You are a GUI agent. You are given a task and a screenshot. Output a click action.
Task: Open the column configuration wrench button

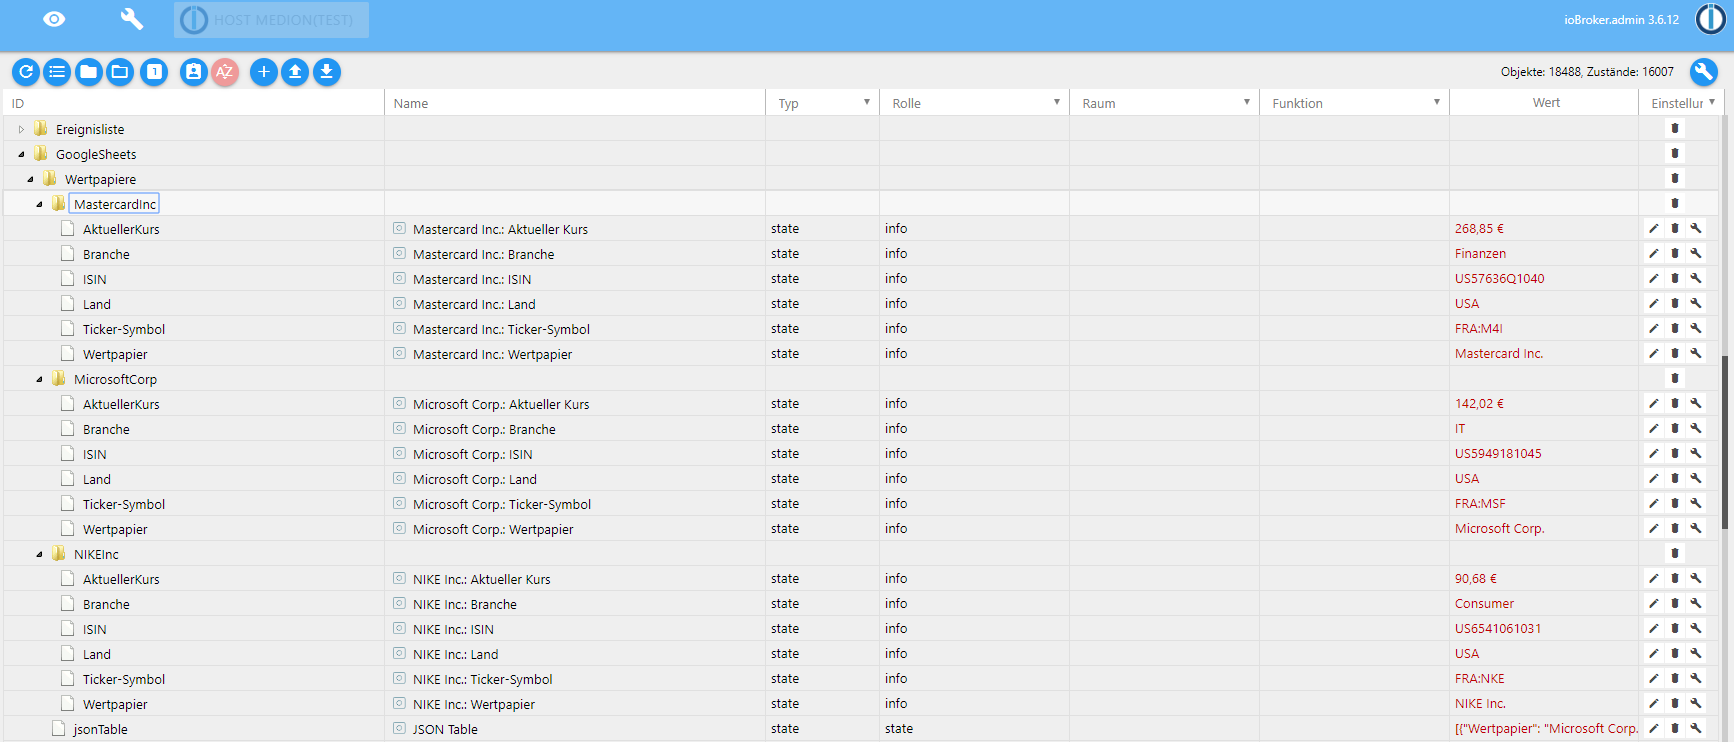[1704, 71]
